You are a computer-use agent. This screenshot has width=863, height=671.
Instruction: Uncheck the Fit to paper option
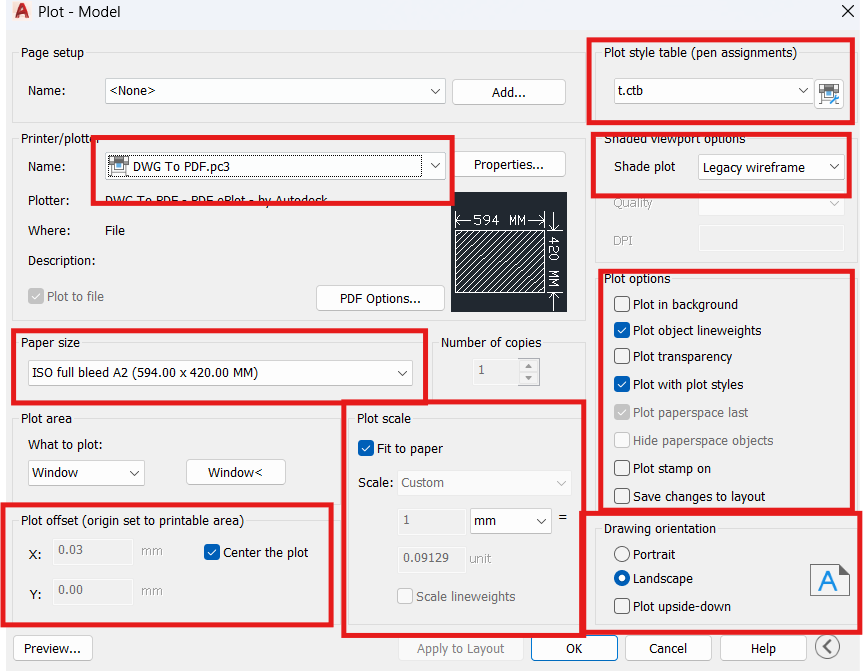[366, 448]
